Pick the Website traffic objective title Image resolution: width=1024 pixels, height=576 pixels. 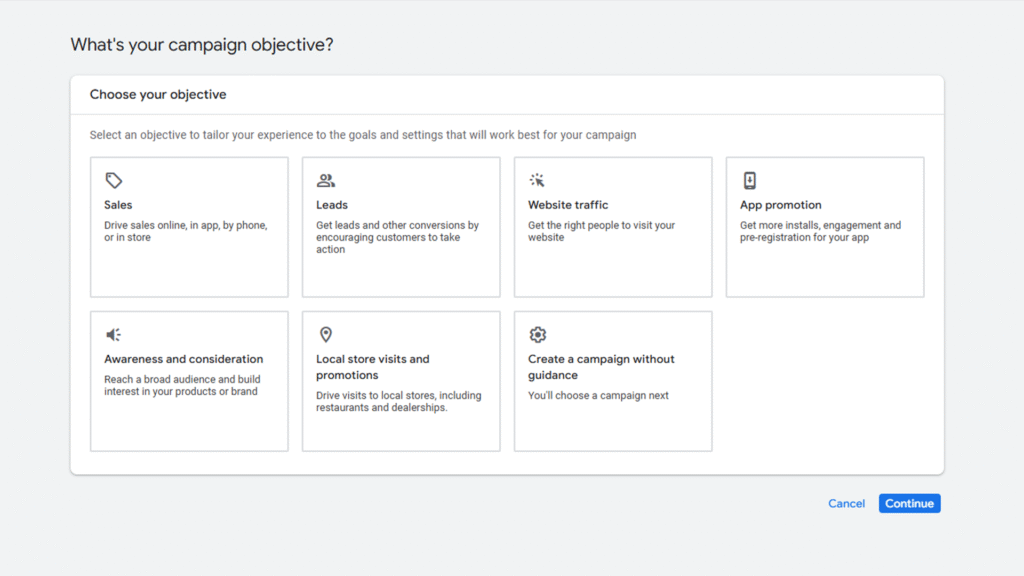point(568,205)
